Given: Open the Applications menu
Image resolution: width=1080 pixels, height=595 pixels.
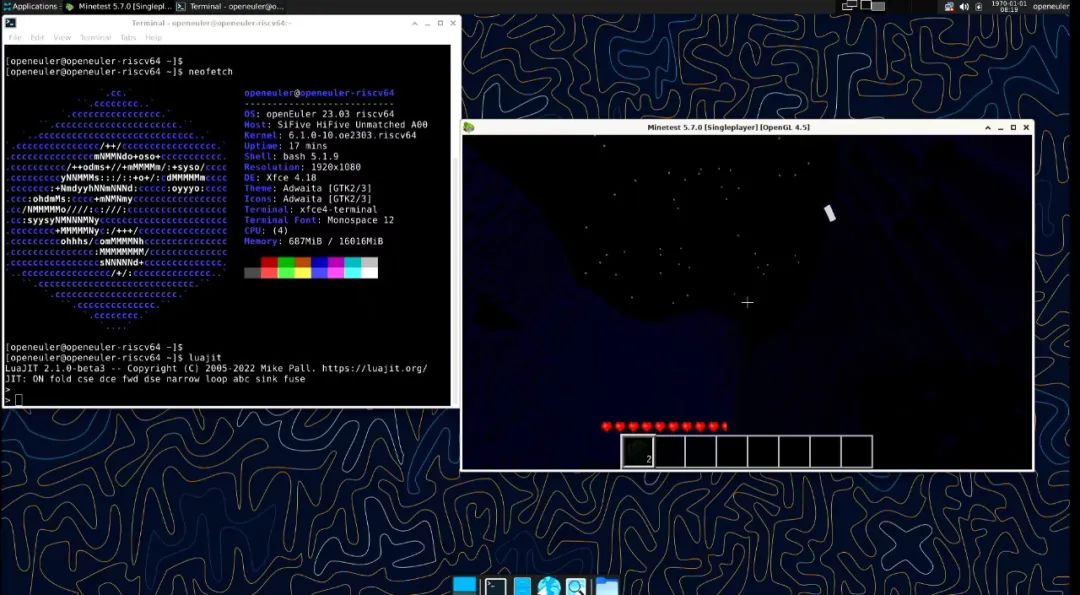Looking at the screenshot, I should pyautogui.click(x=30, y=6).
